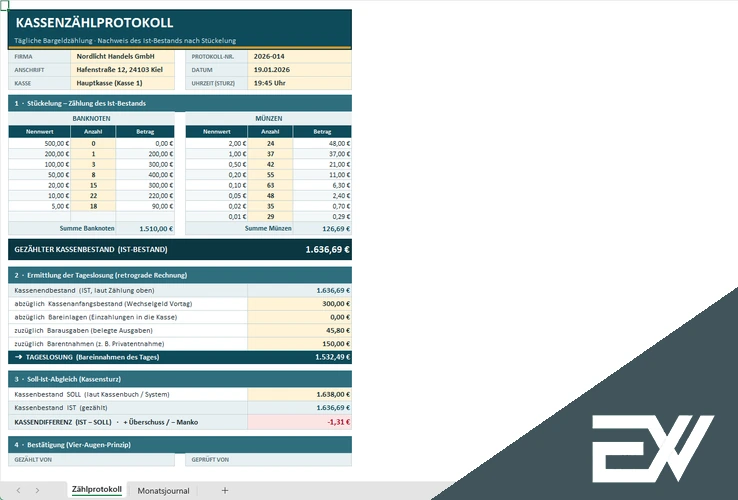Select the Anzahl cell for 0,50 € coins

click(270, 164)
